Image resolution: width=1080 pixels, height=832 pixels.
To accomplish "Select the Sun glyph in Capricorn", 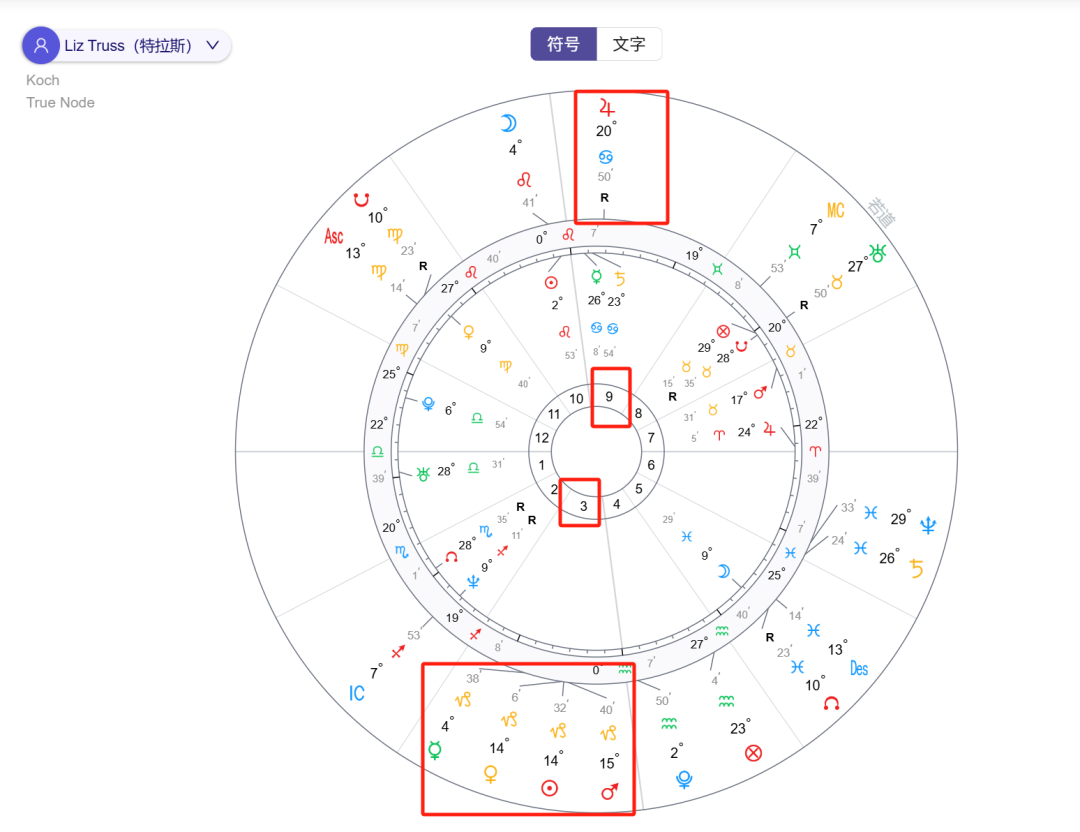I will tap(548, 788).
